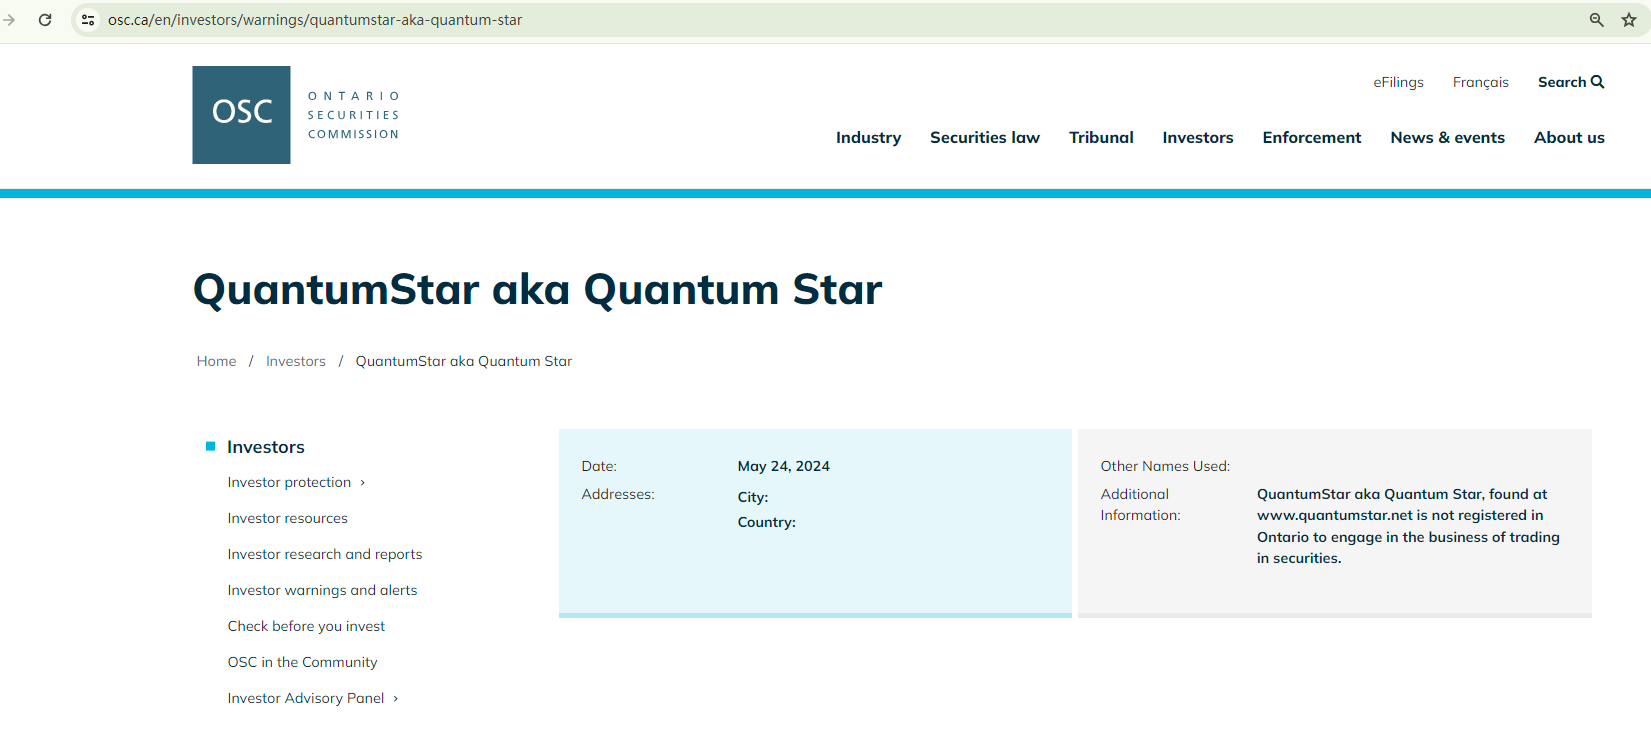Click the zoom magnifier icon in address bar
The height and width of the screenshot is (738, 1651).
[x=1597, y=20]
